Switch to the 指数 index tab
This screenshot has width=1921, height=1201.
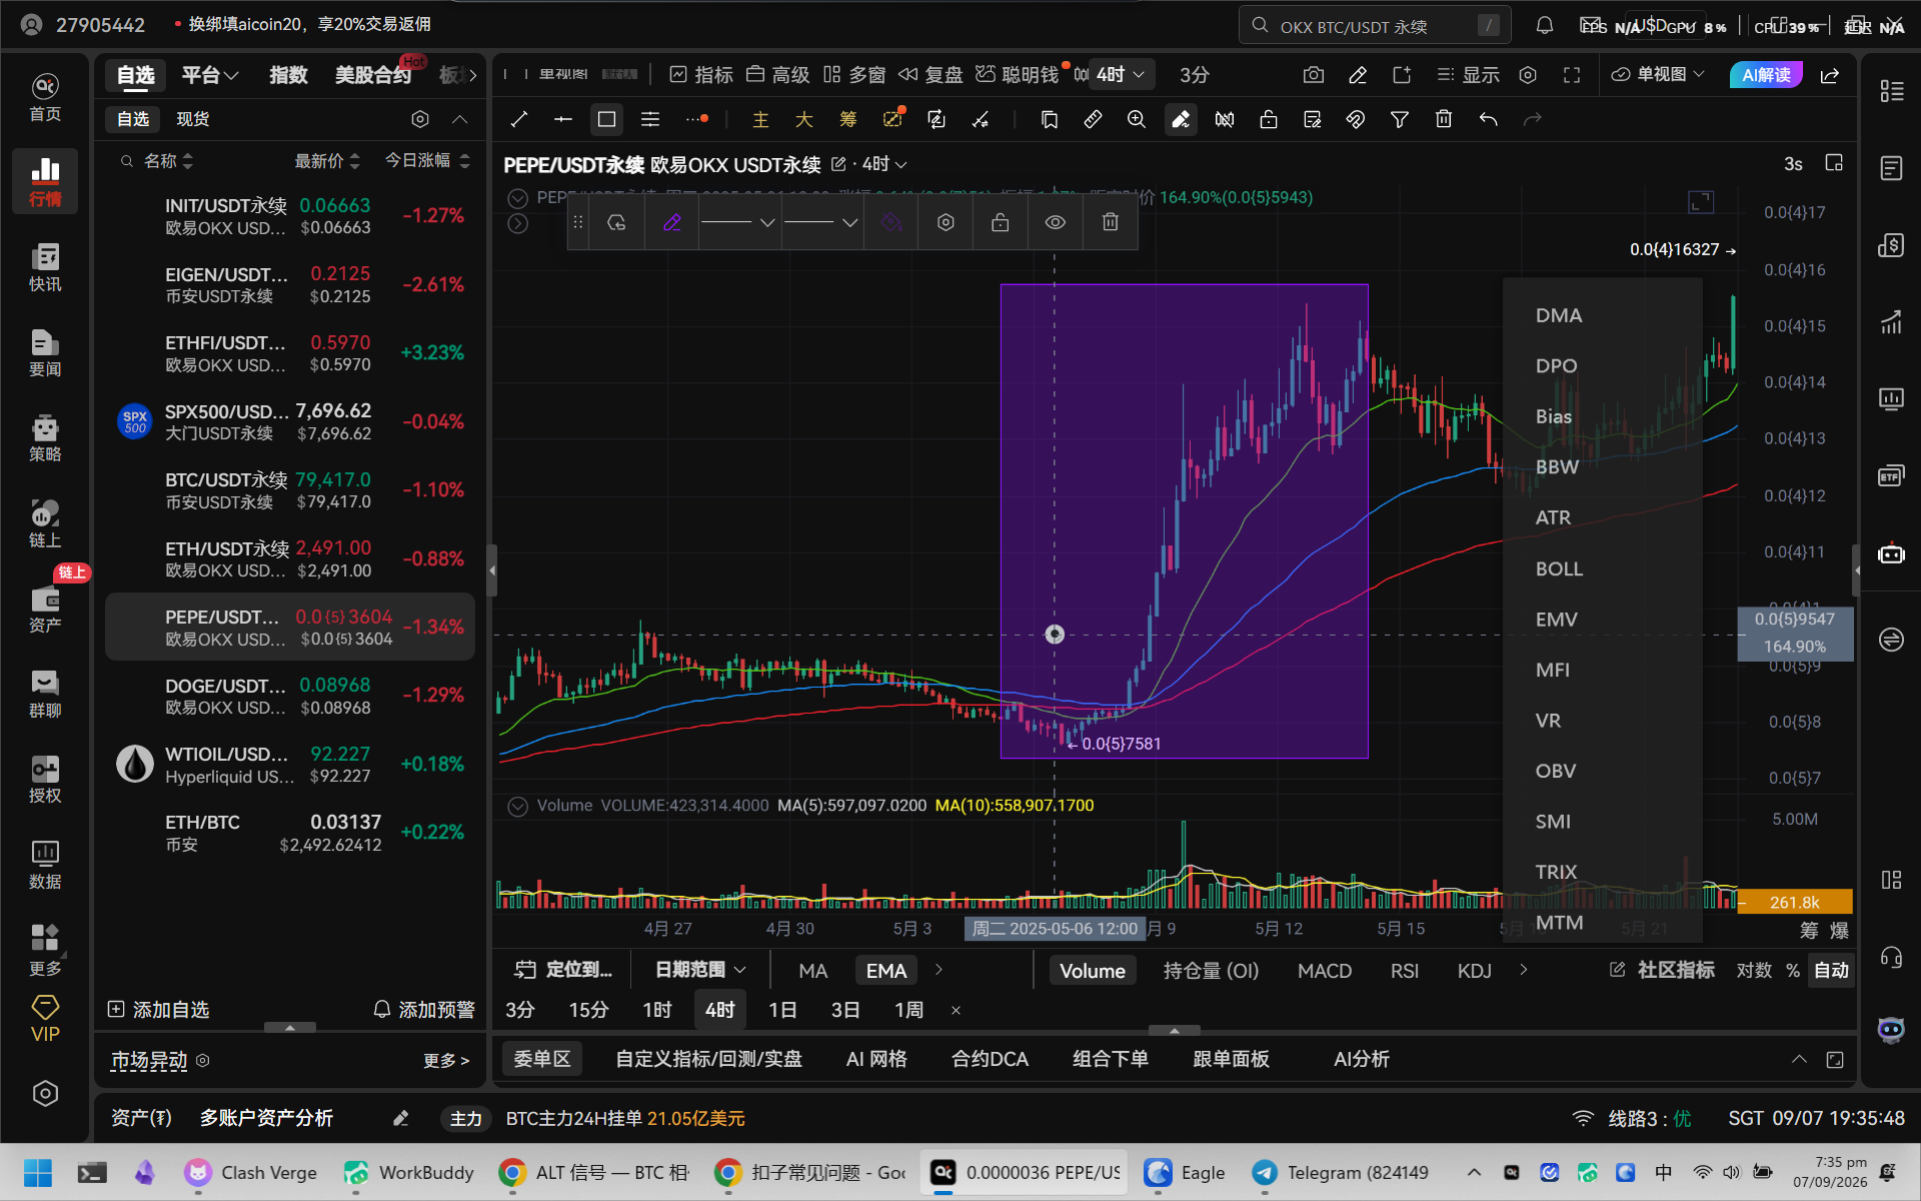coord(288,75)
